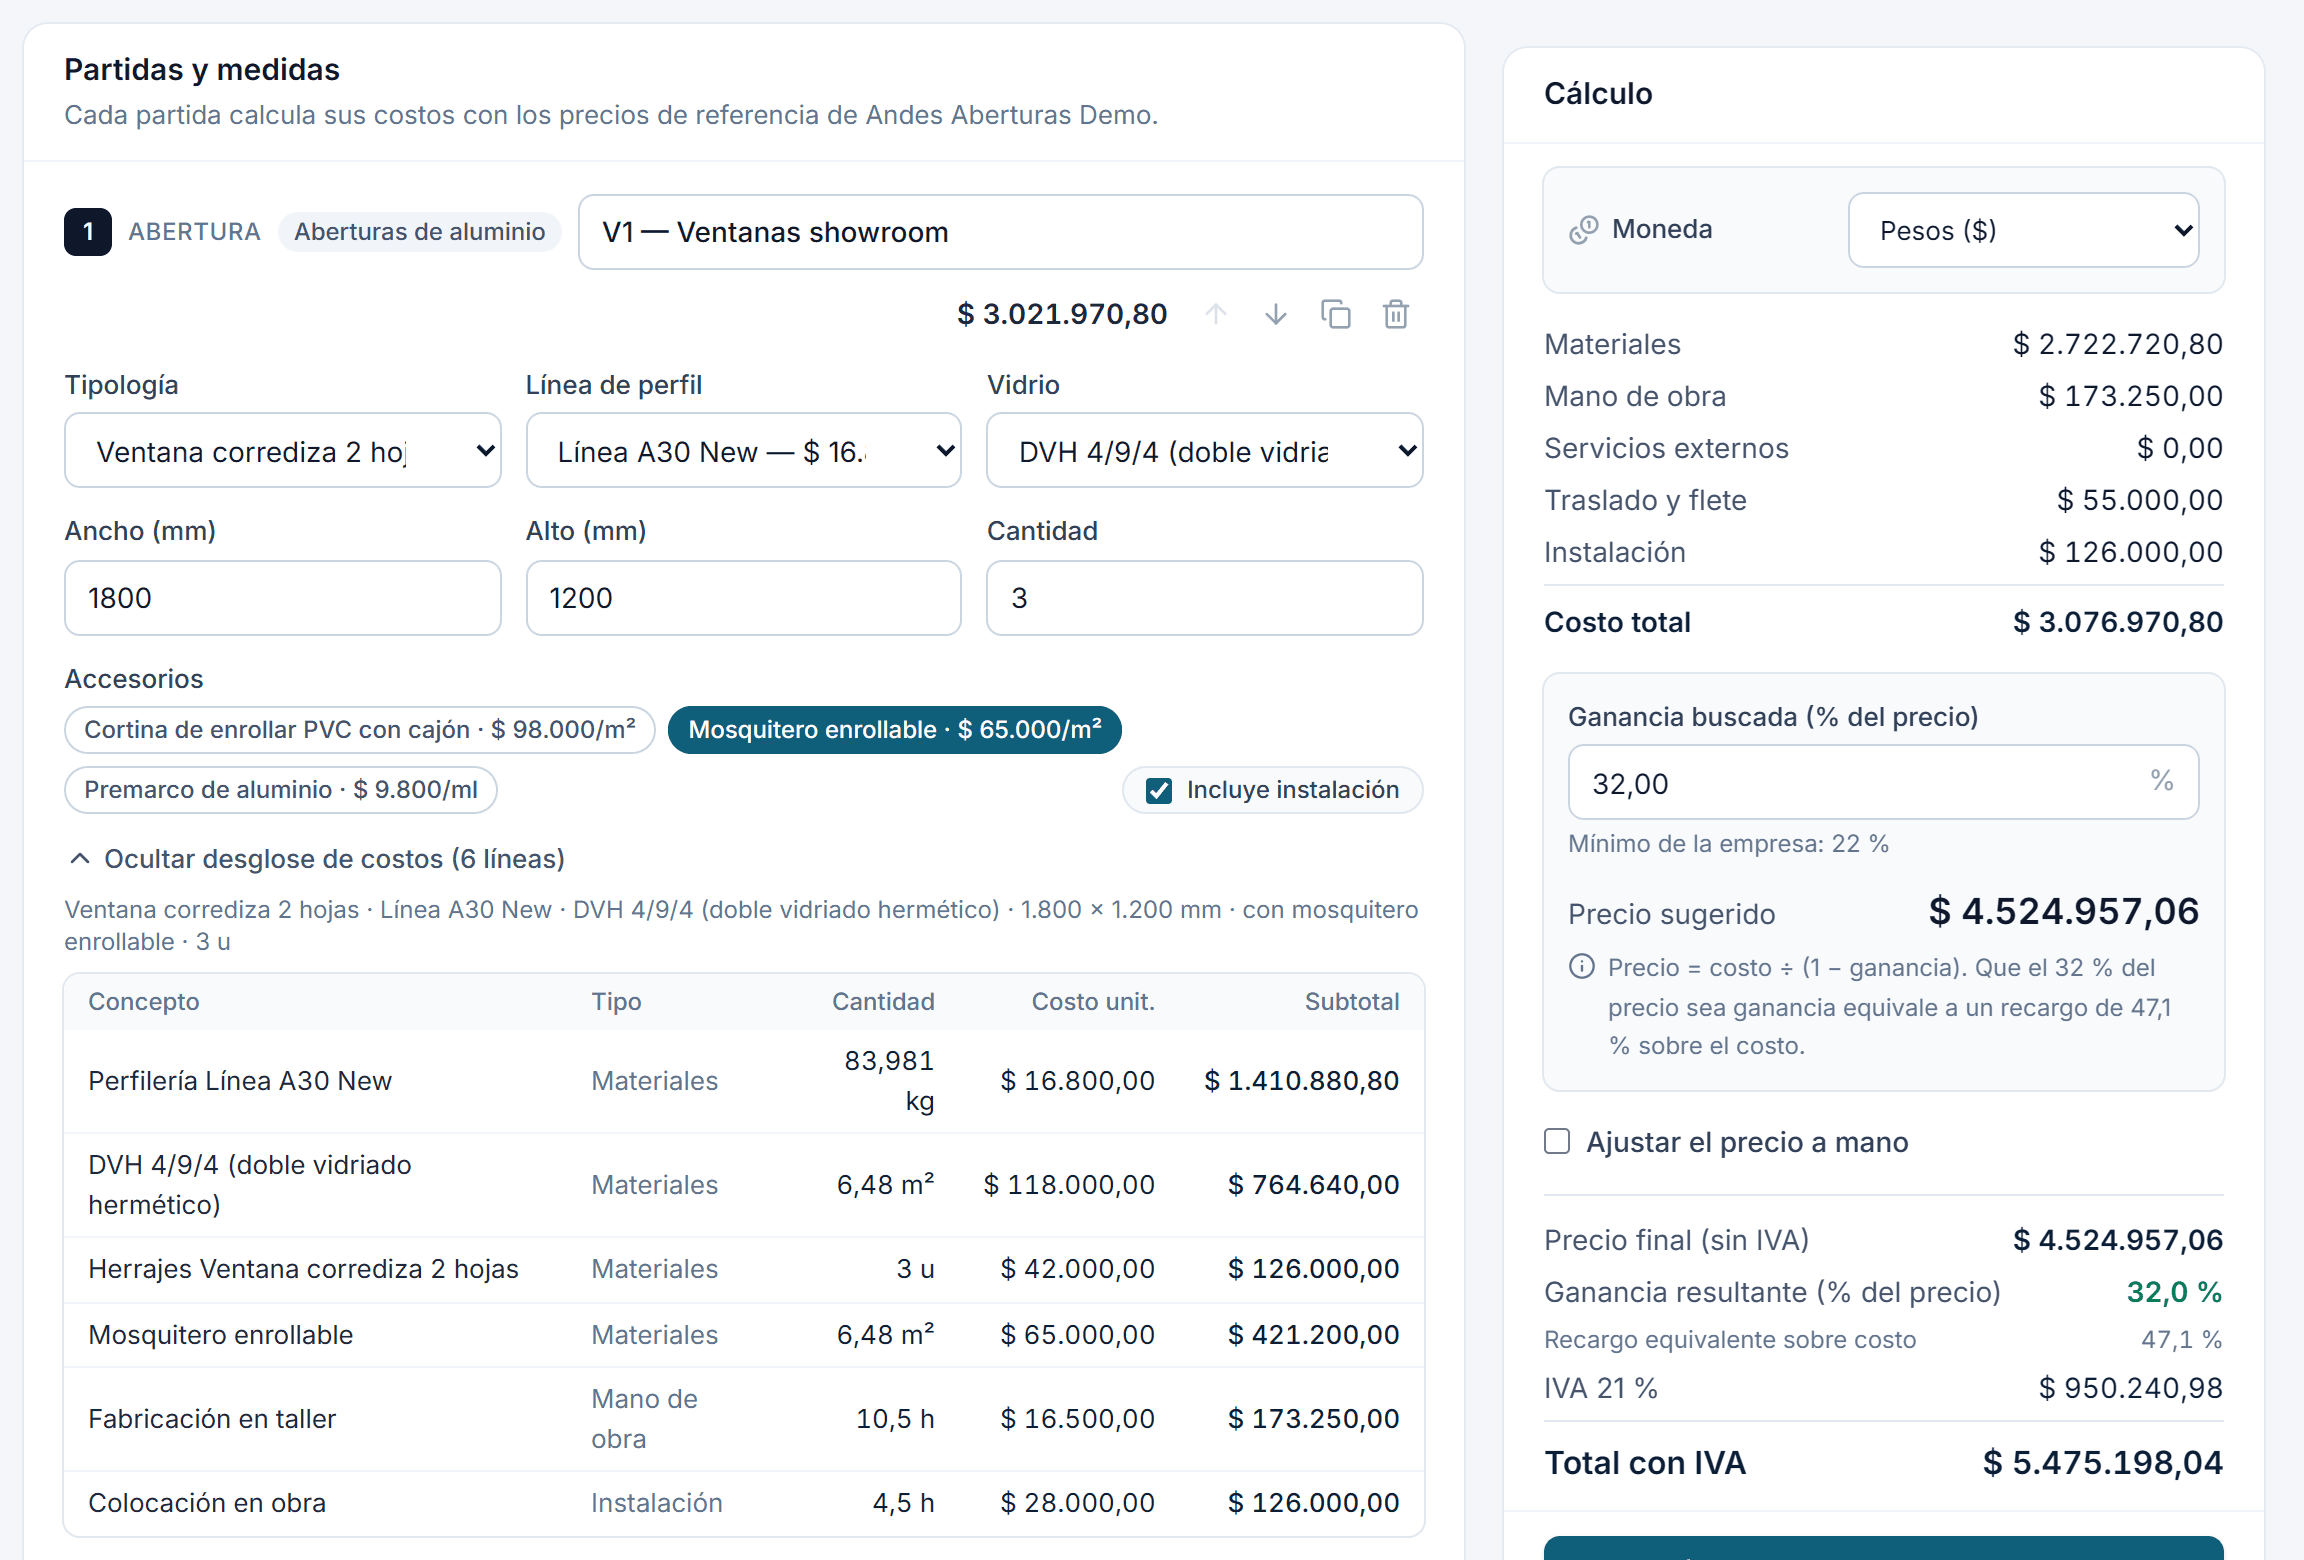Click the Total con IVA amount
This screenshot has height=1560, width=2304.
(2103, 1463)
